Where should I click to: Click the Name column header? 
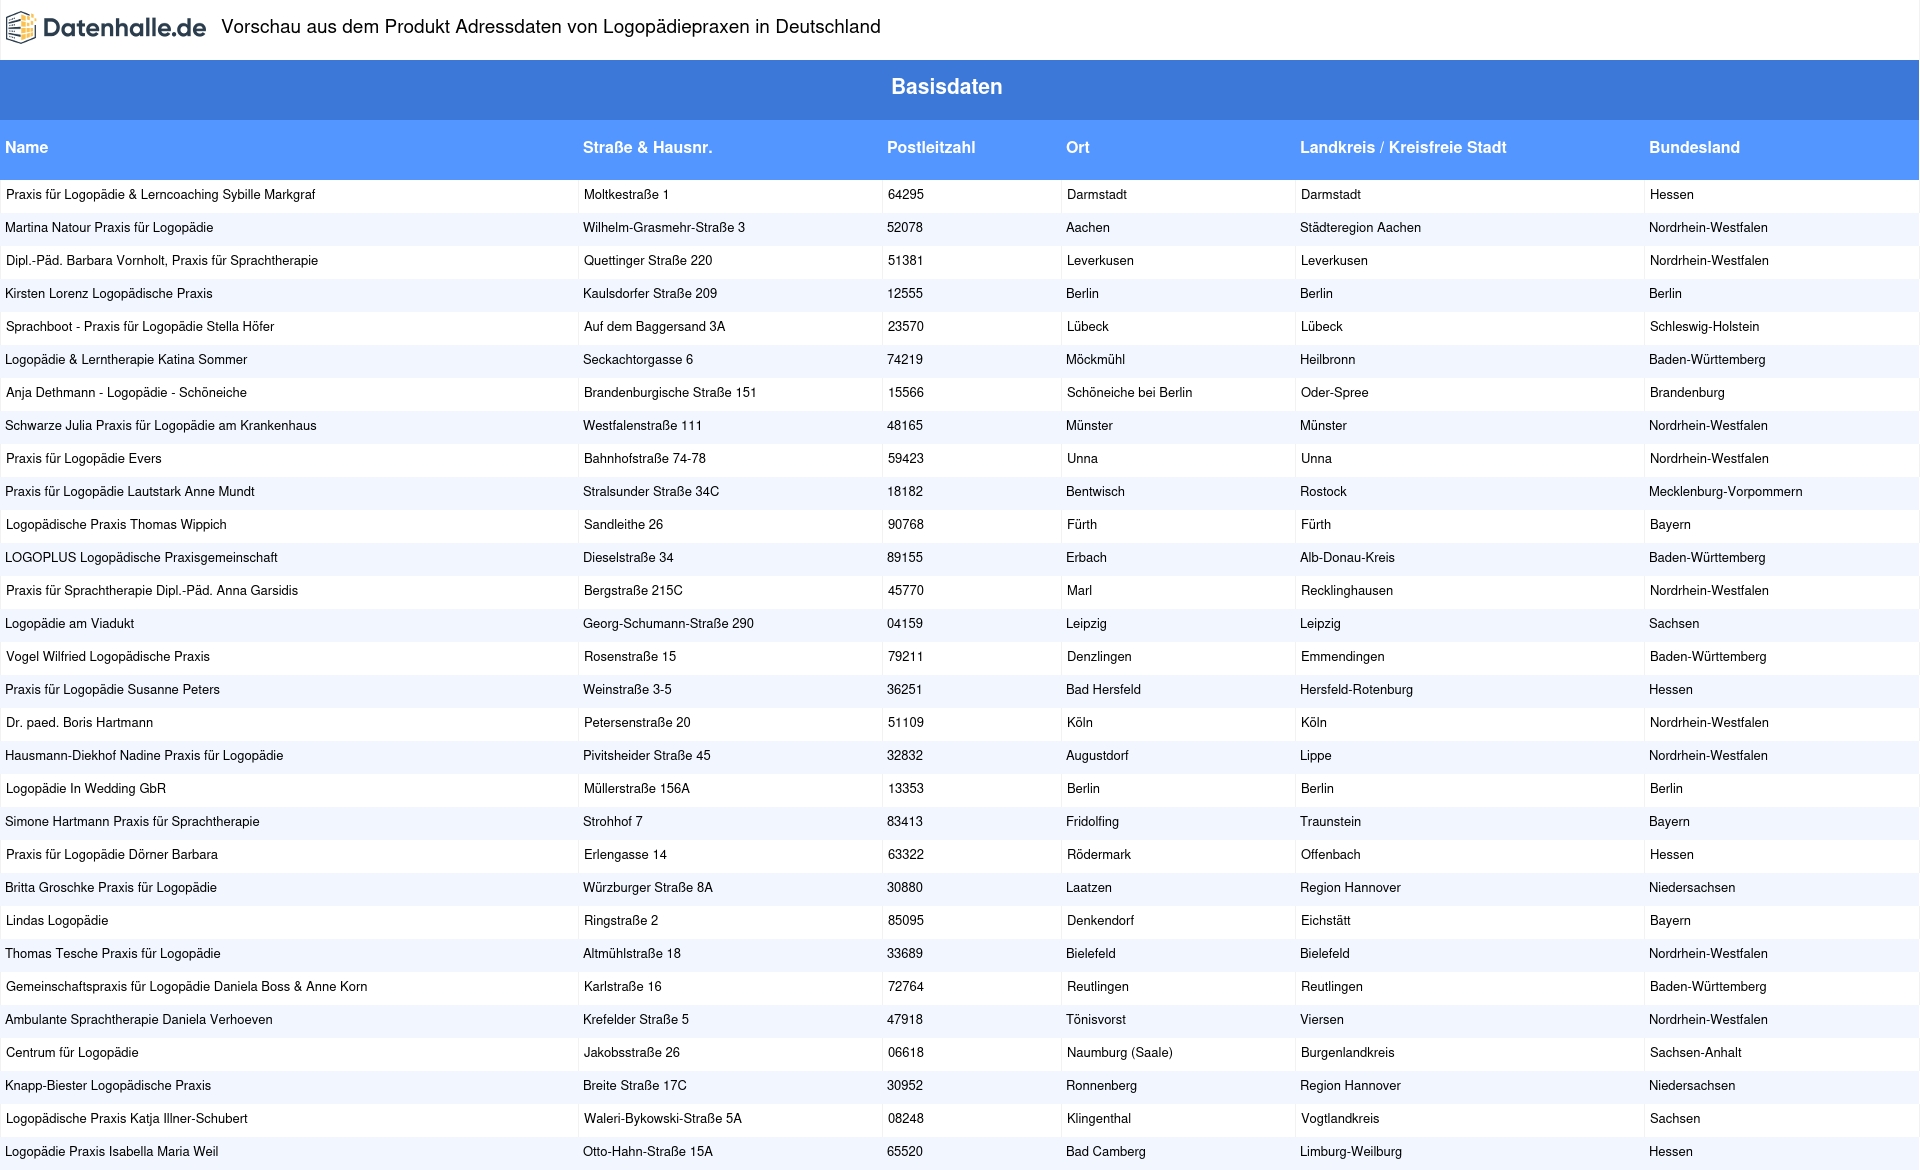pos(27,147)
